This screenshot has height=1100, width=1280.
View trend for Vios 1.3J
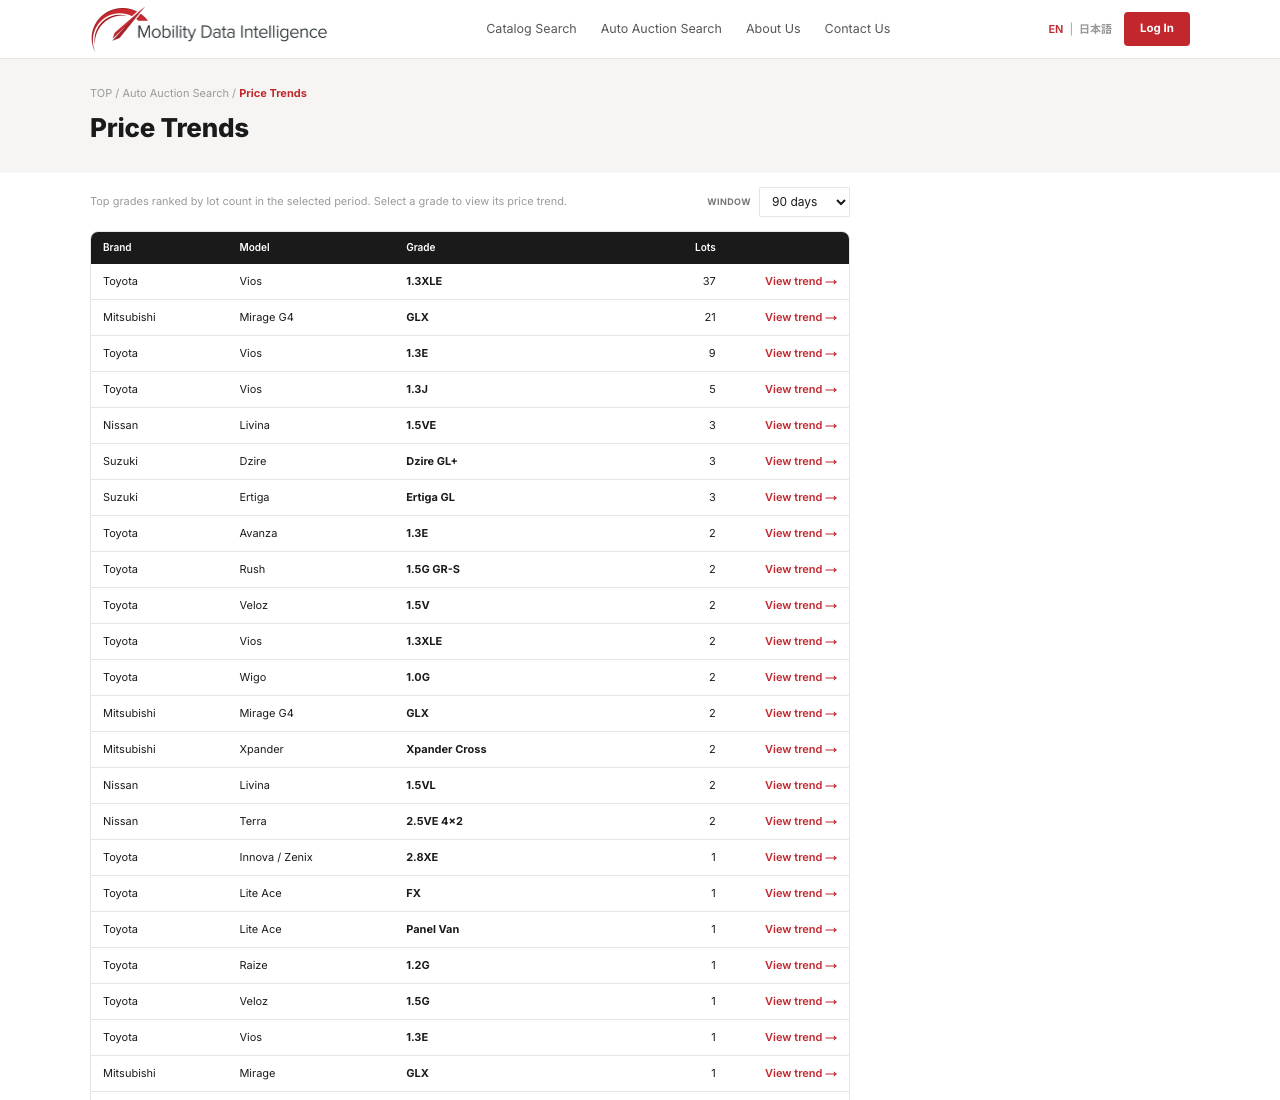tap(801, 390)
